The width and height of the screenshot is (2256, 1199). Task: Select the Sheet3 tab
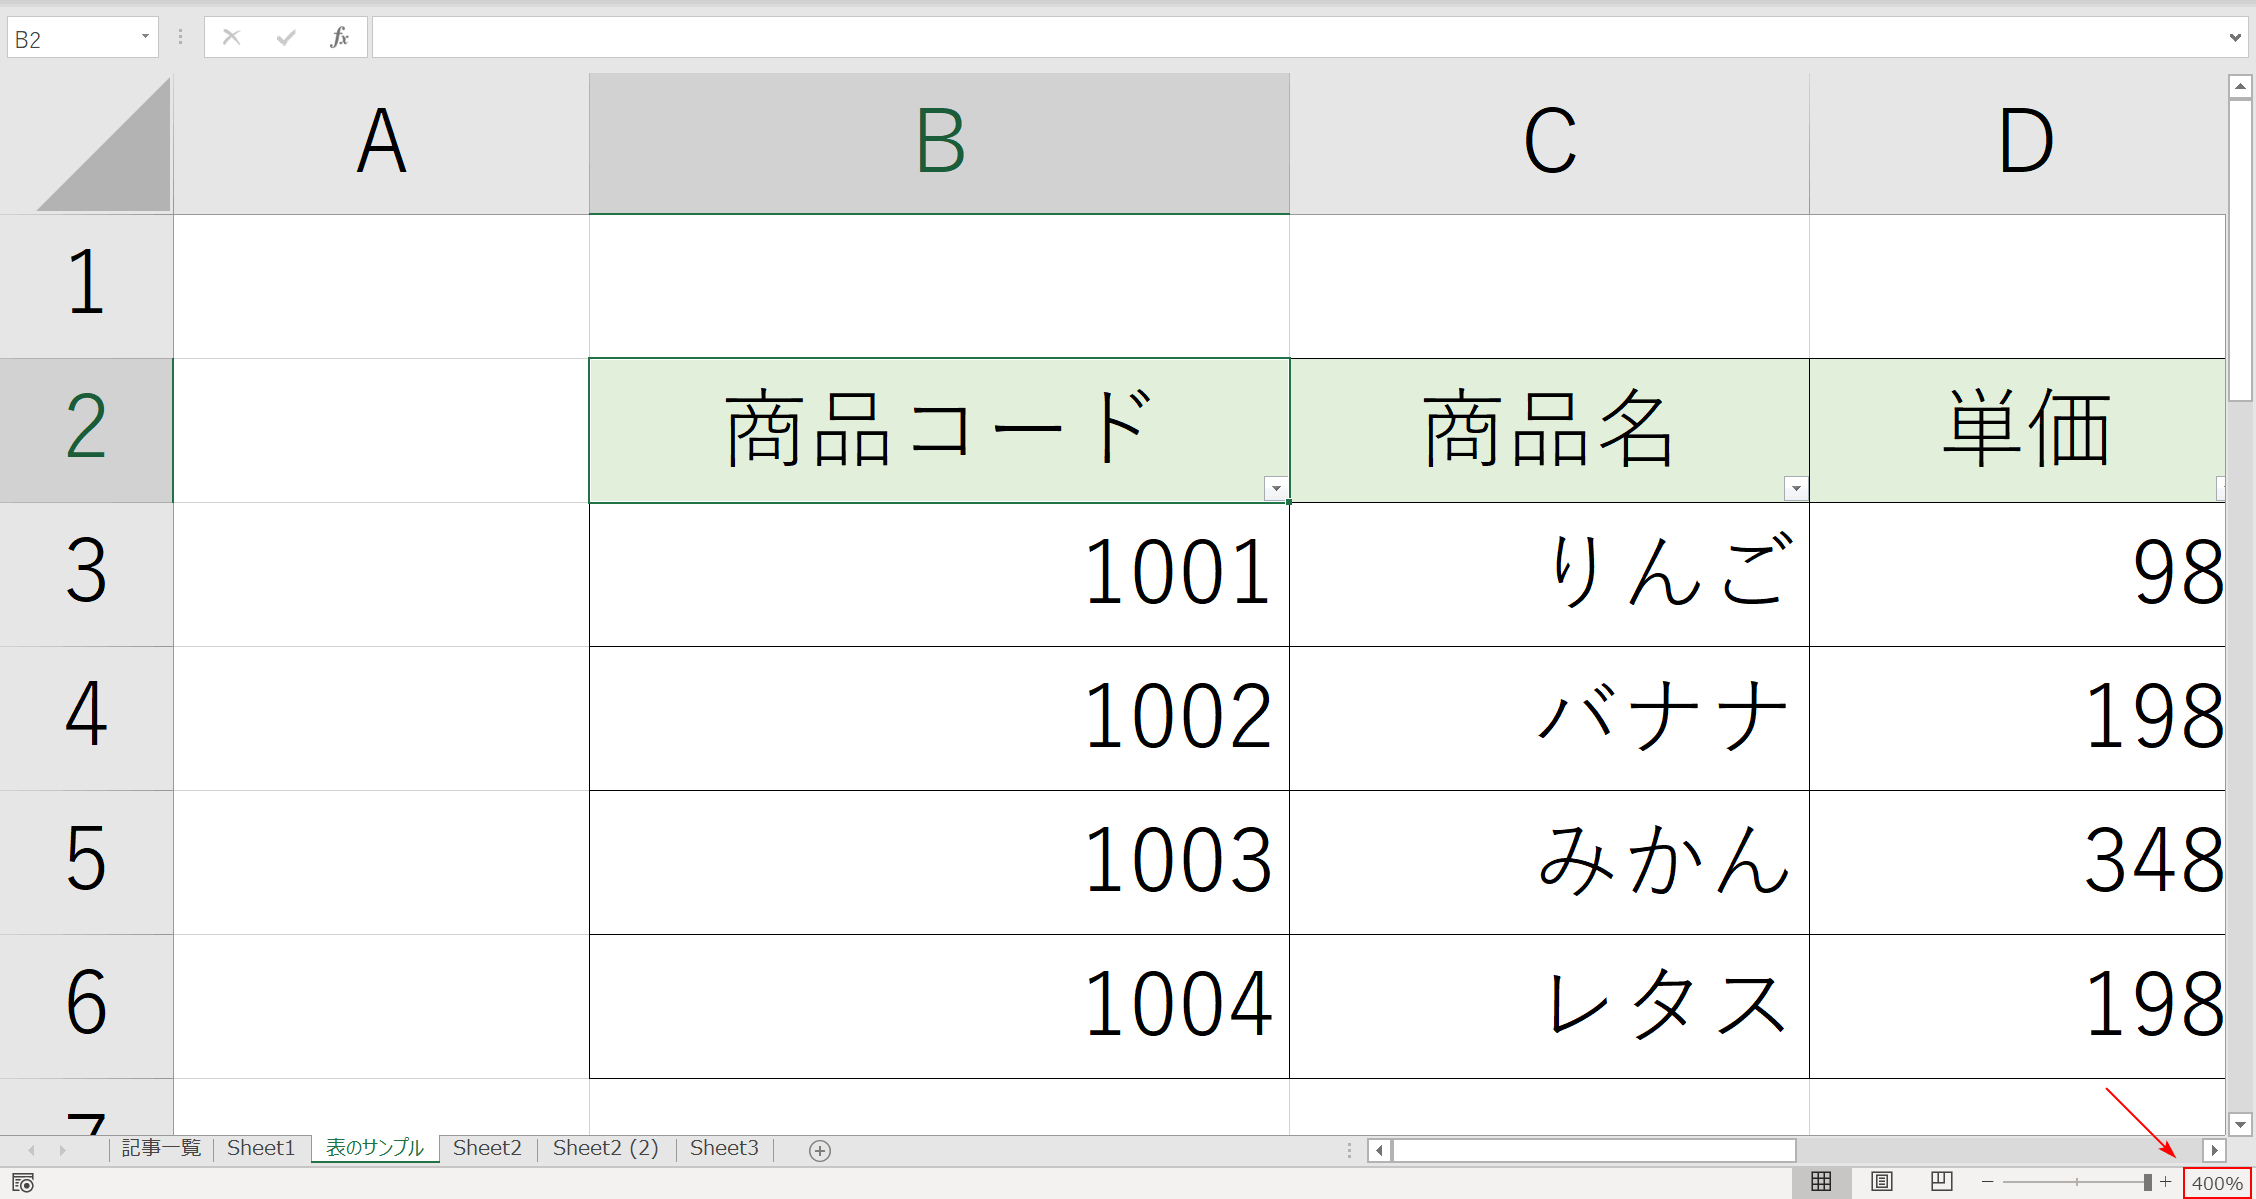[724, 1148]
